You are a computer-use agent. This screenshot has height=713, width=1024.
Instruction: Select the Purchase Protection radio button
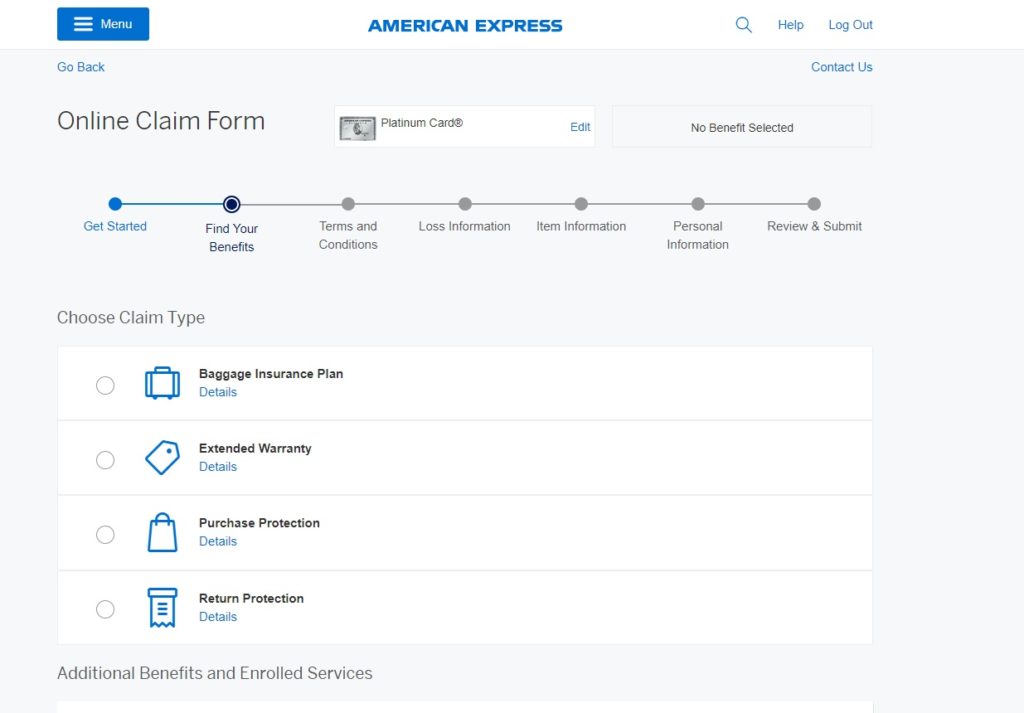105,534
